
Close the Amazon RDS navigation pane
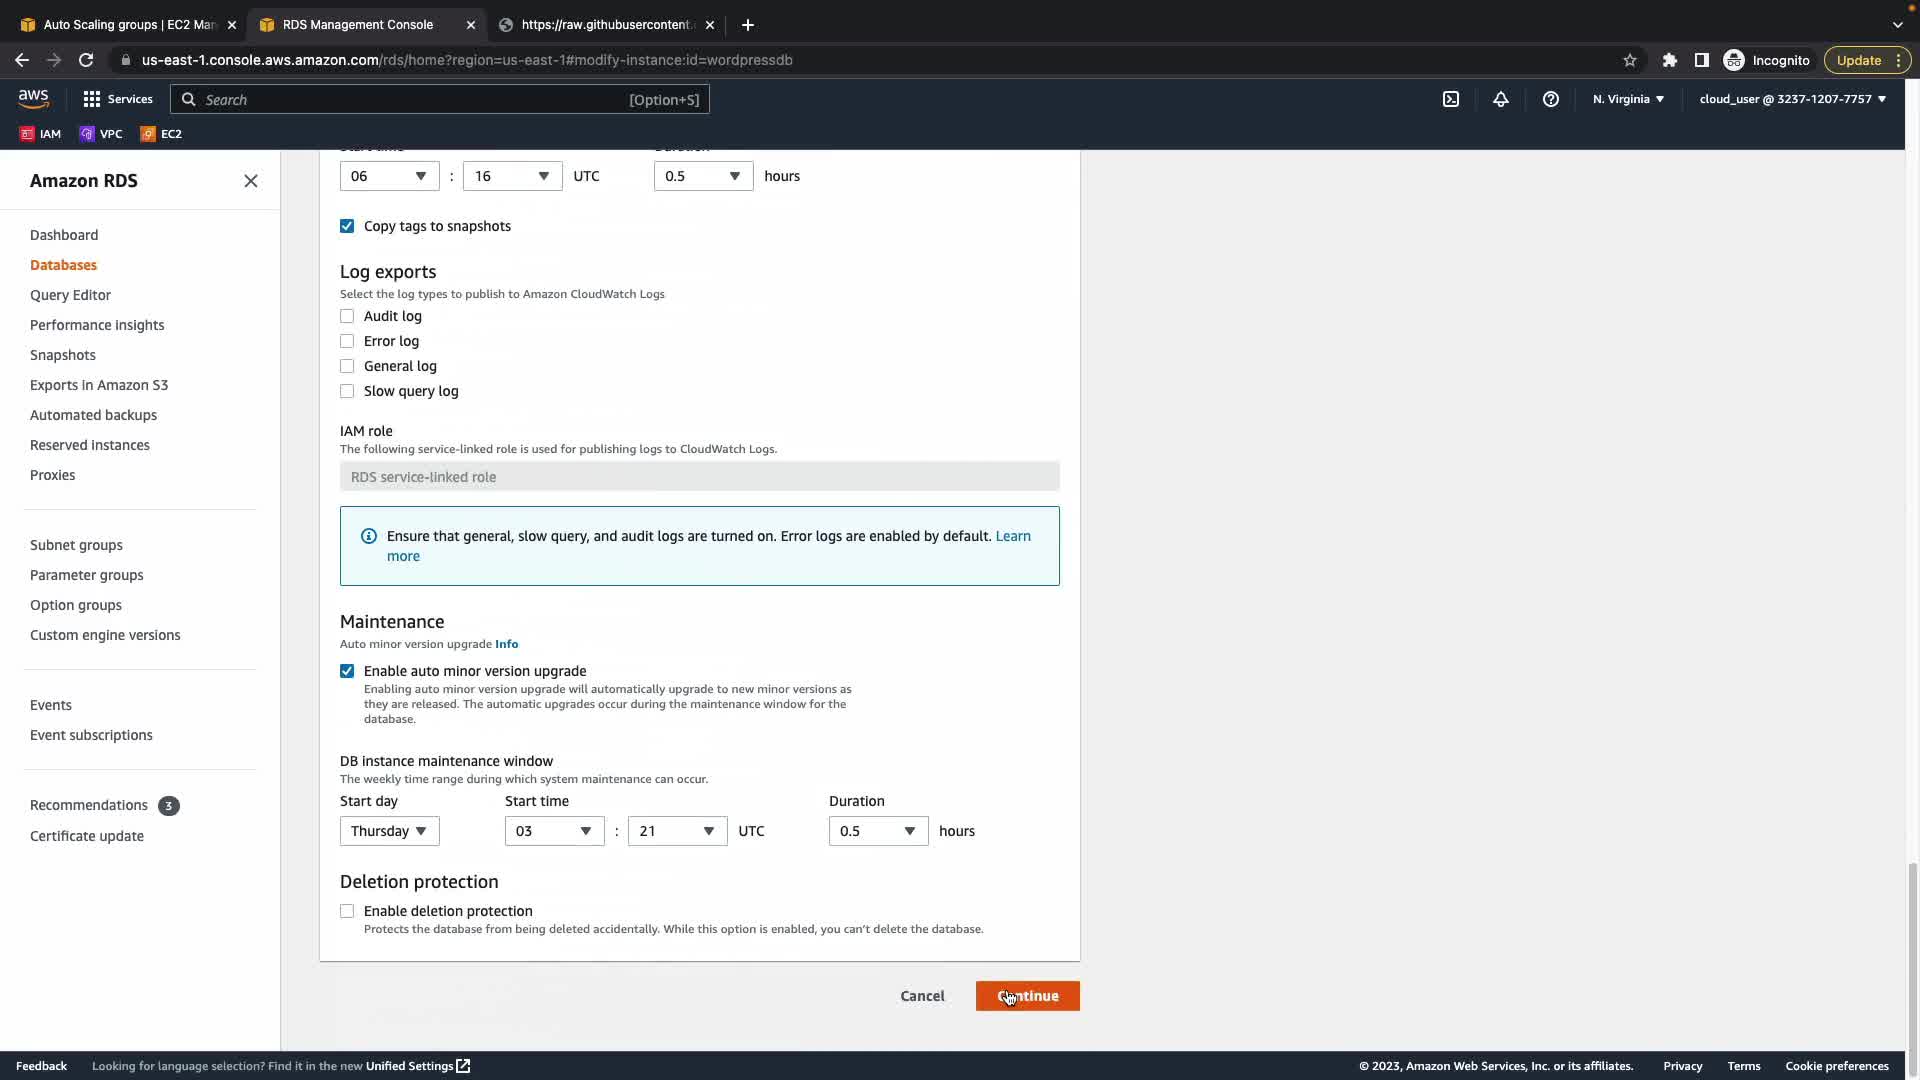(251, 181)
